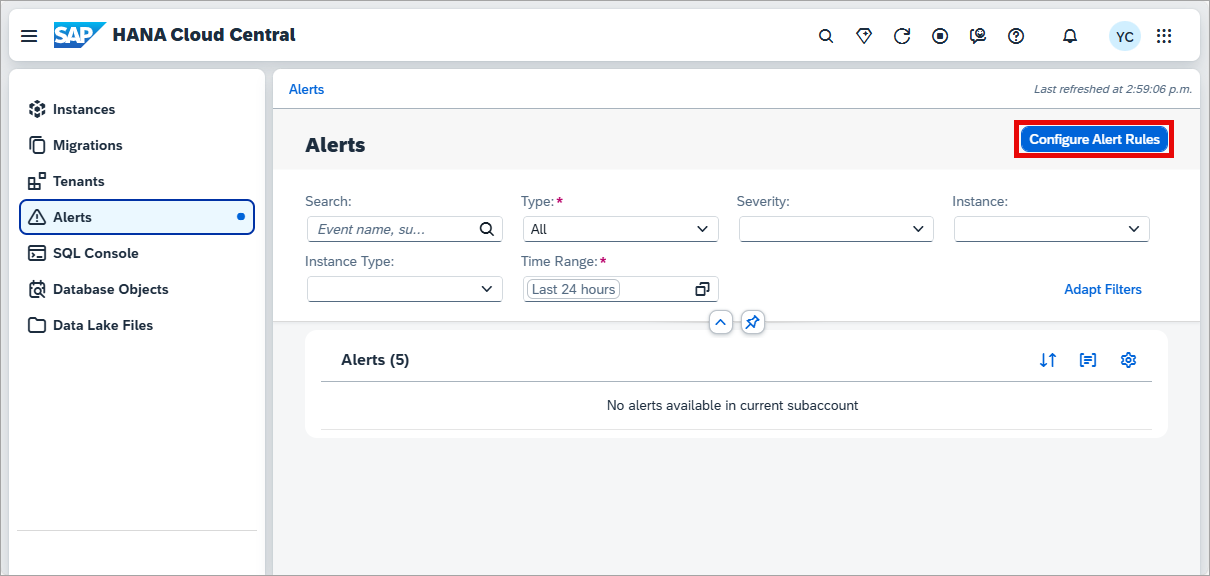Screen dimensions: 1210x576
Task: Open the Severity dropdown
Action: (x=836, y=229)
